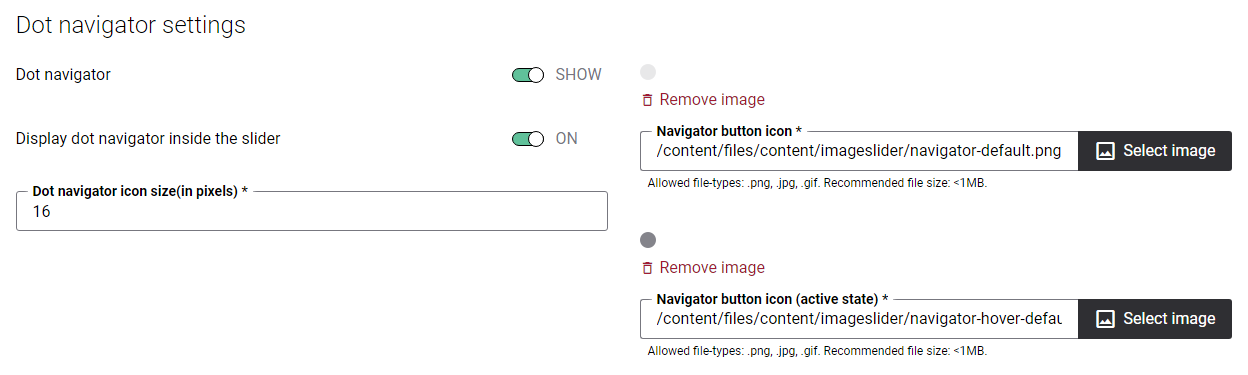Click the Dot navigator icon size field
The width and height of the screenshot is (1248, 375).
tap(312, 211)
